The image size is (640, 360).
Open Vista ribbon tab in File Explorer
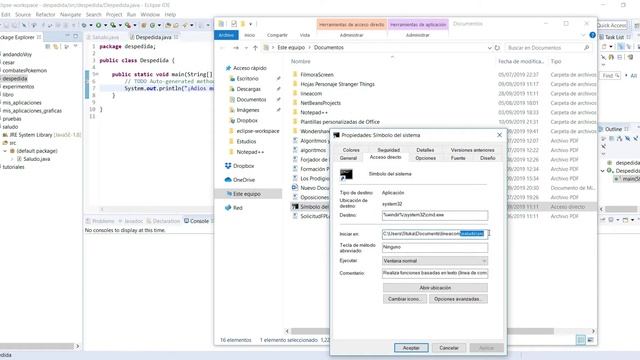(x=305, y=35)
